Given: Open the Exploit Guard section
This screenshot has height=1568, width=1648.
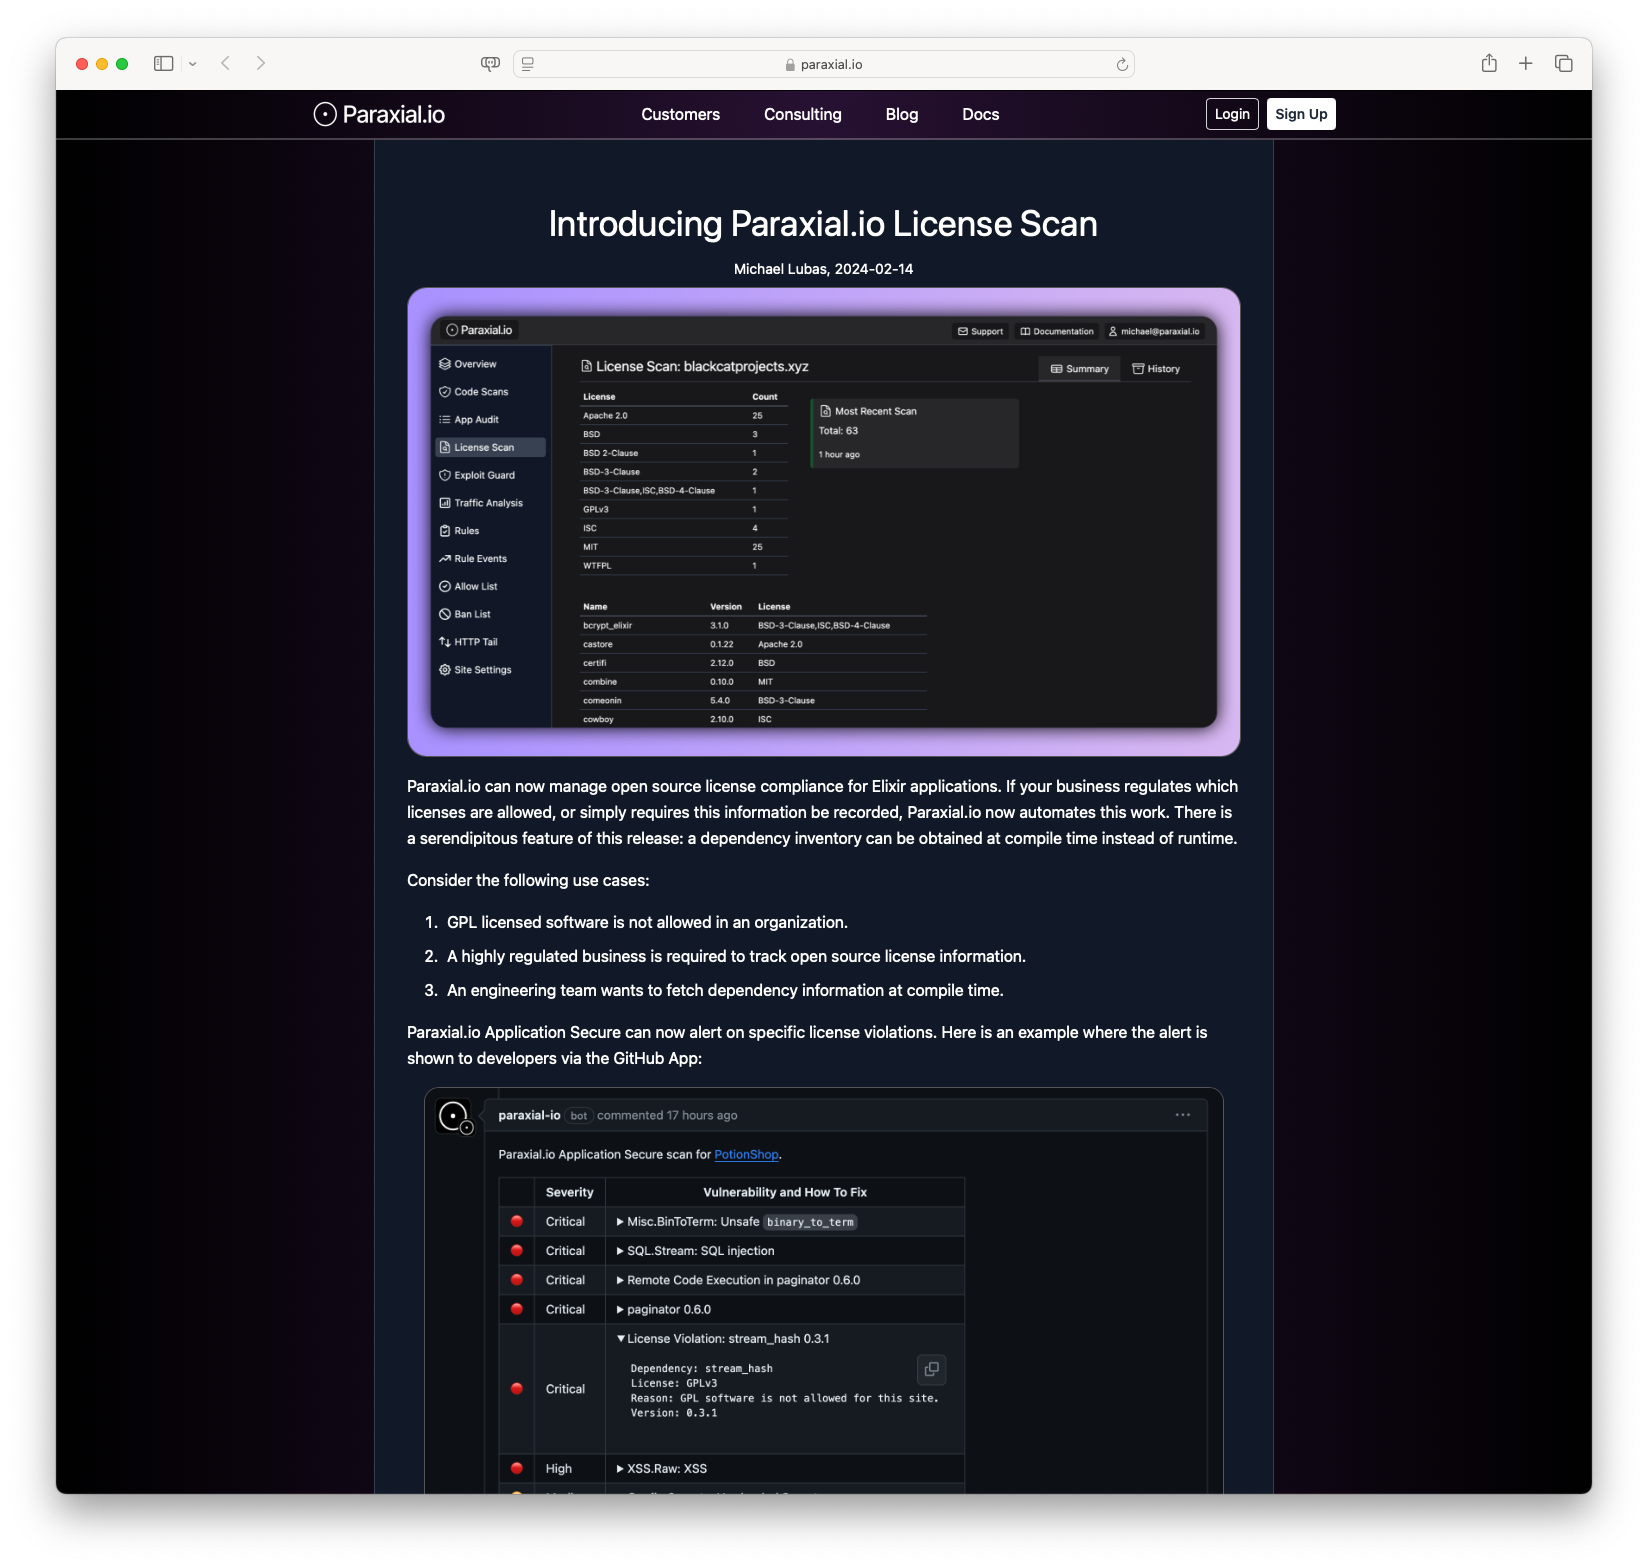Looking at the screenshot, I should (x=483, y=475).
